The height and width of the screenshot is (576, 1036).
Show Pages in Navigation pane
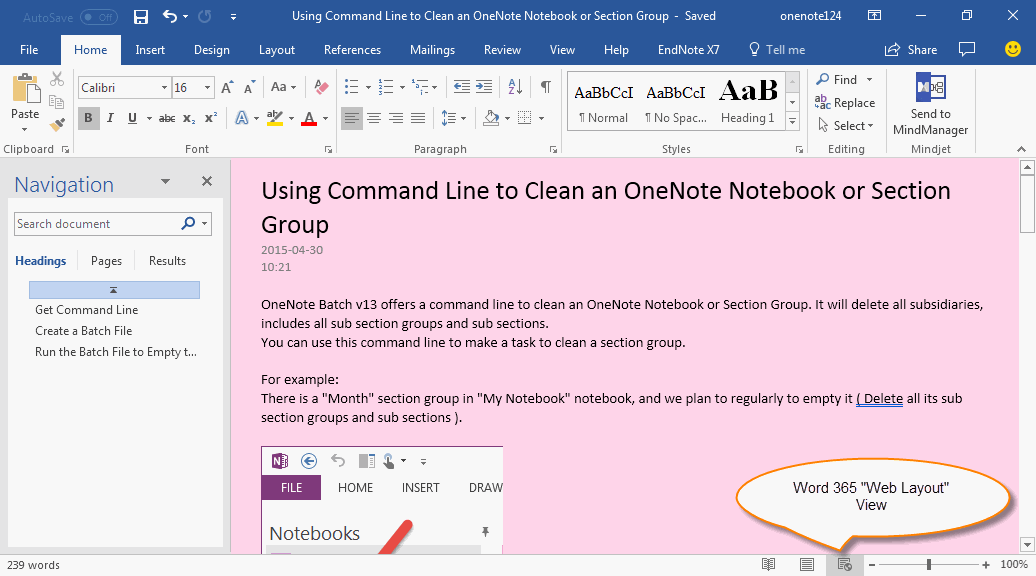coord(106,261)
